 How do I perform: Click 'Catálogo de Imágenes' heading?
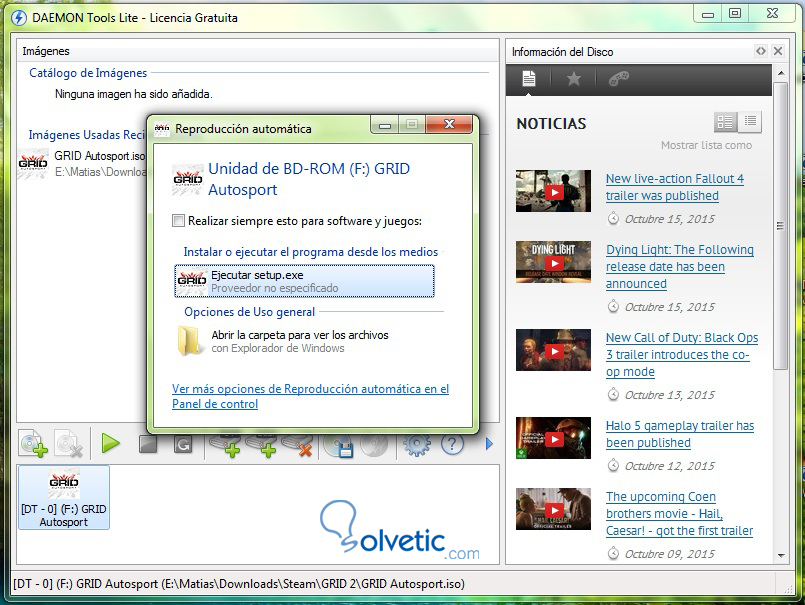[88, 73]
